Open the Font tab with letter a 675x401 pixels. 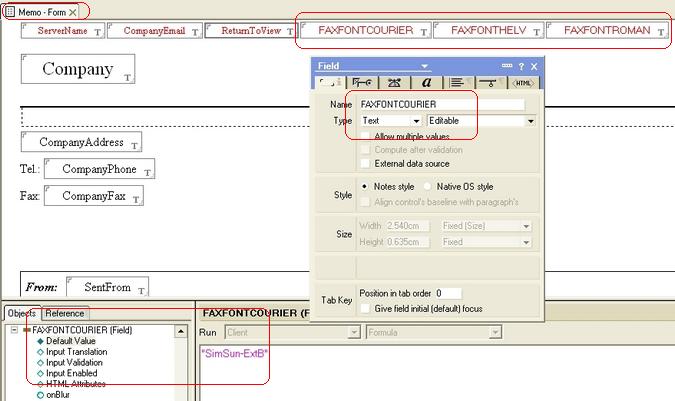point(427,83)
